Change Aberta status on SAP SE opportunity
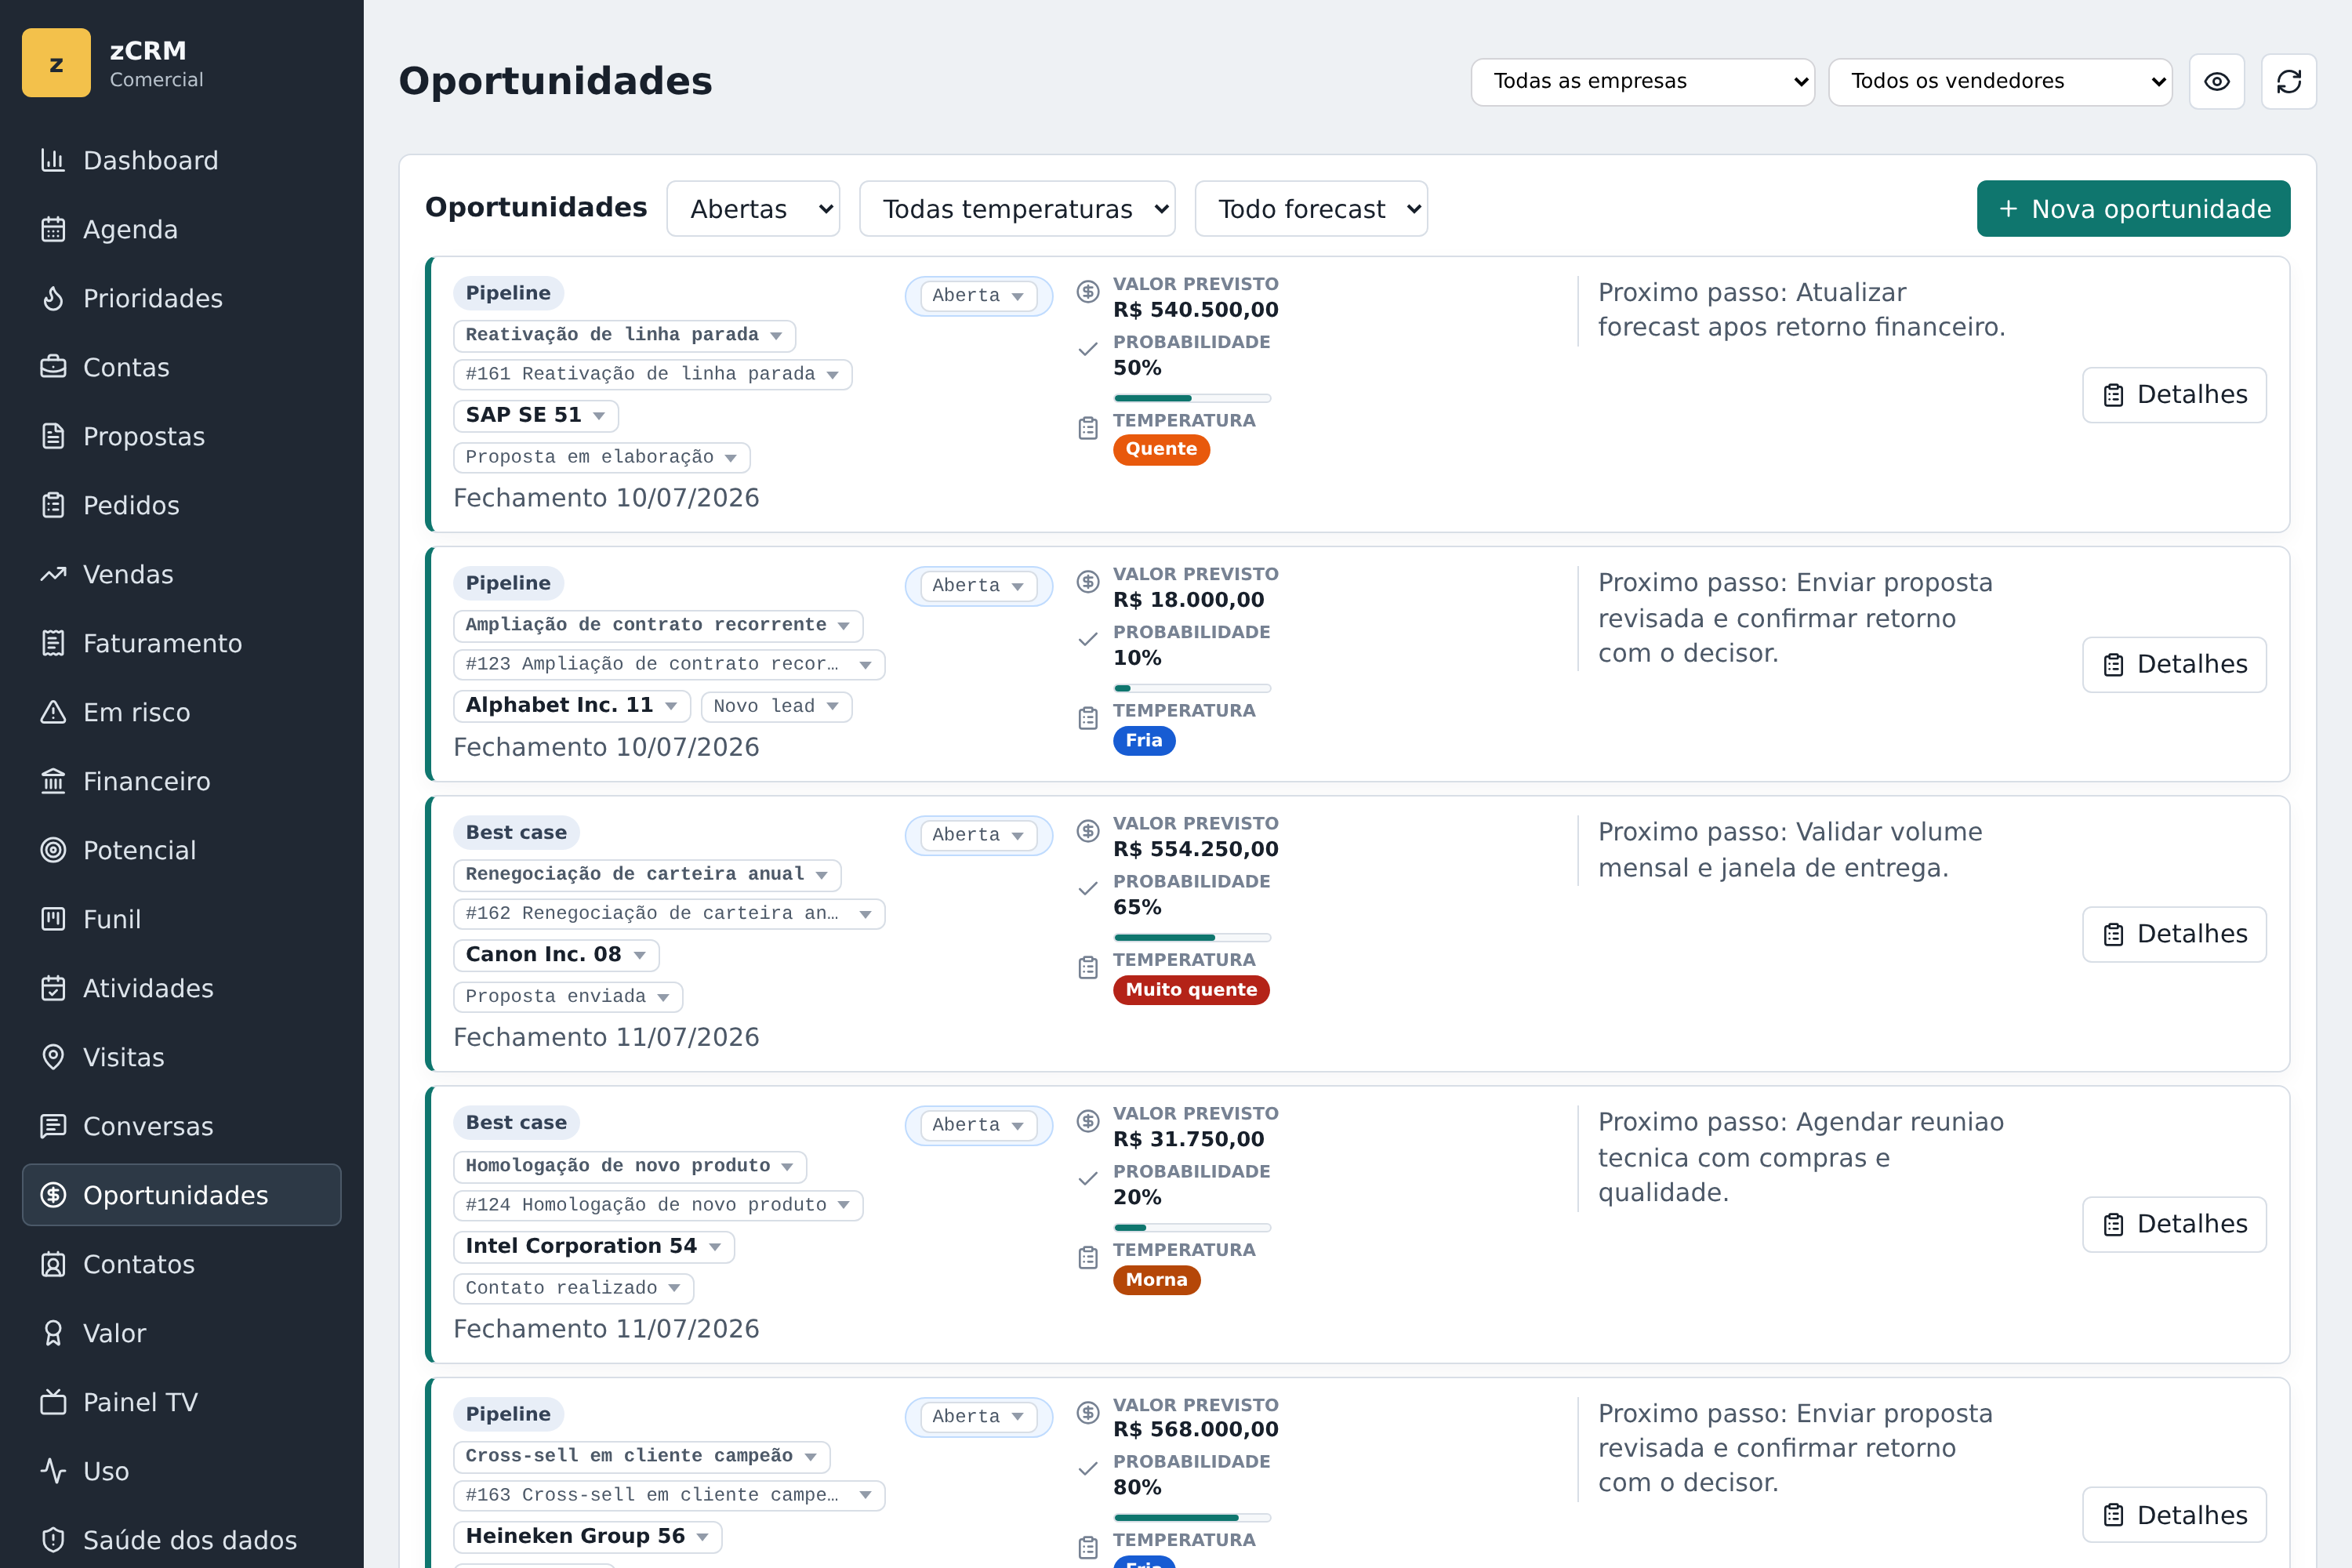 (x=978, y=296)
